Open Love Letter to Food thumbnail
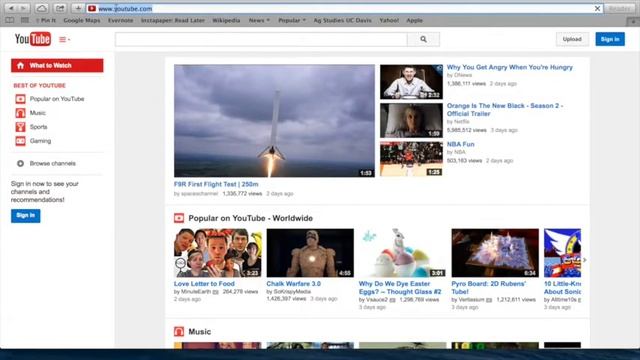640x360 pixels. tap(218, 253)
